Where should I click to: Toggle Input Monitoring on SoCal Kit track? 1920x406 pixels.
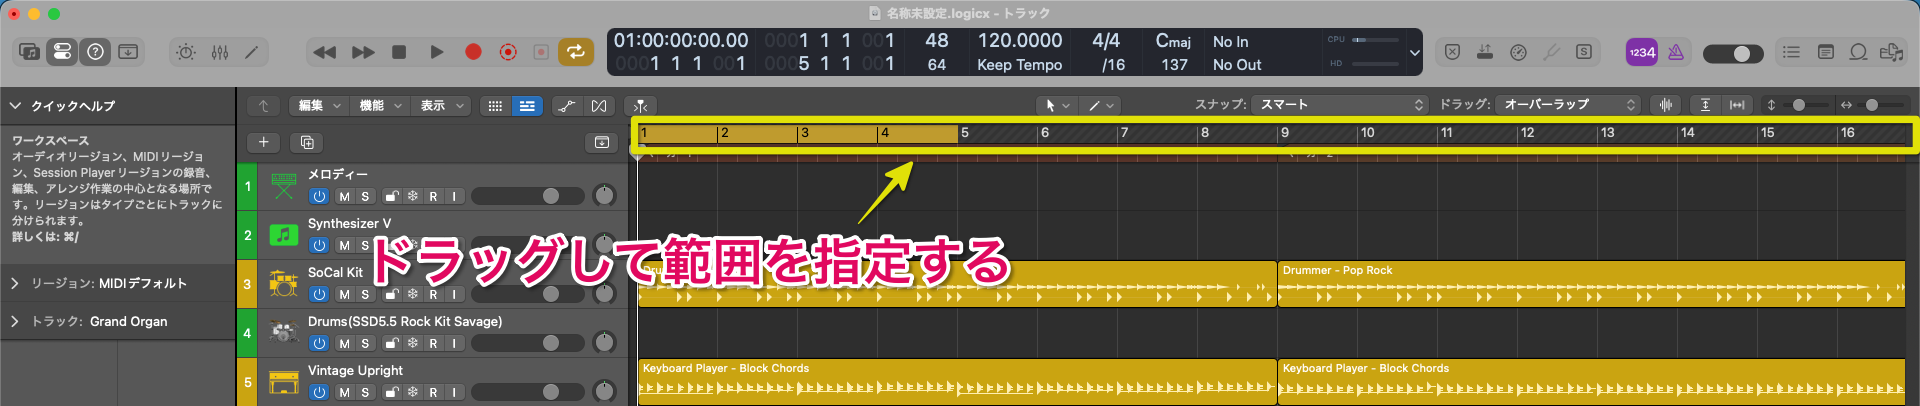(x=454, y=295)
